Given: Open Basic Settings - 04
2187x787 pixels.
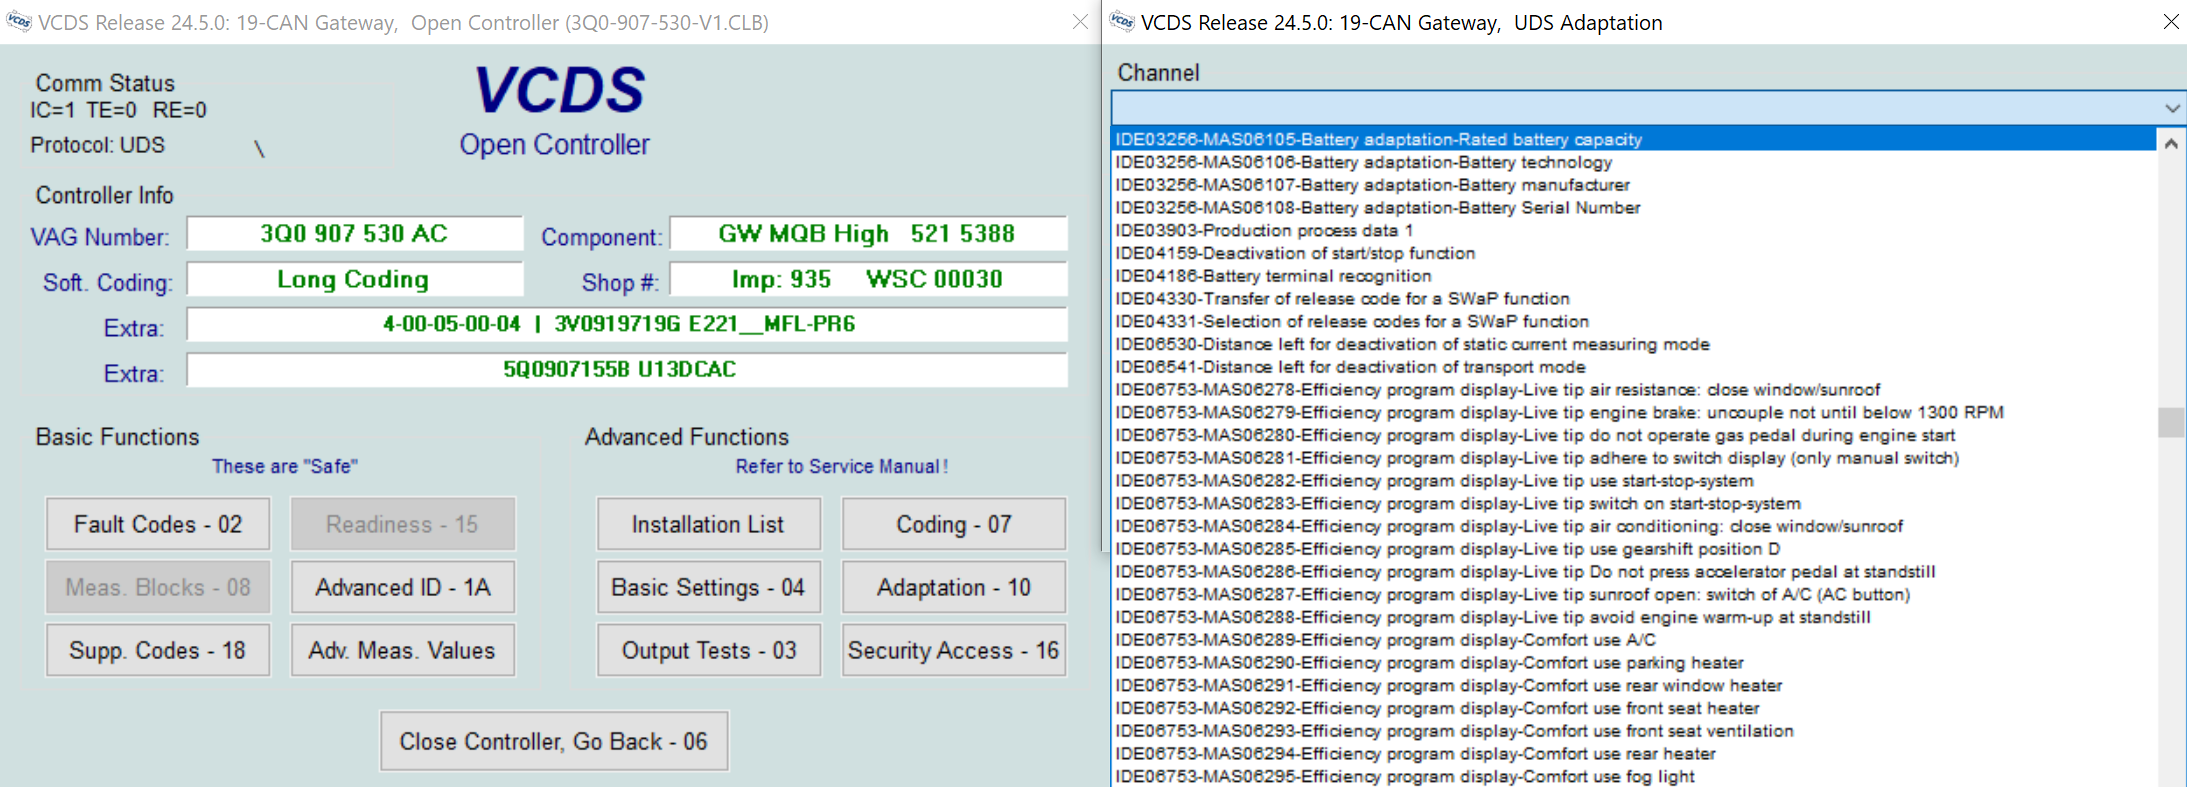Looking at the screenshot, I should coord(709,587).
